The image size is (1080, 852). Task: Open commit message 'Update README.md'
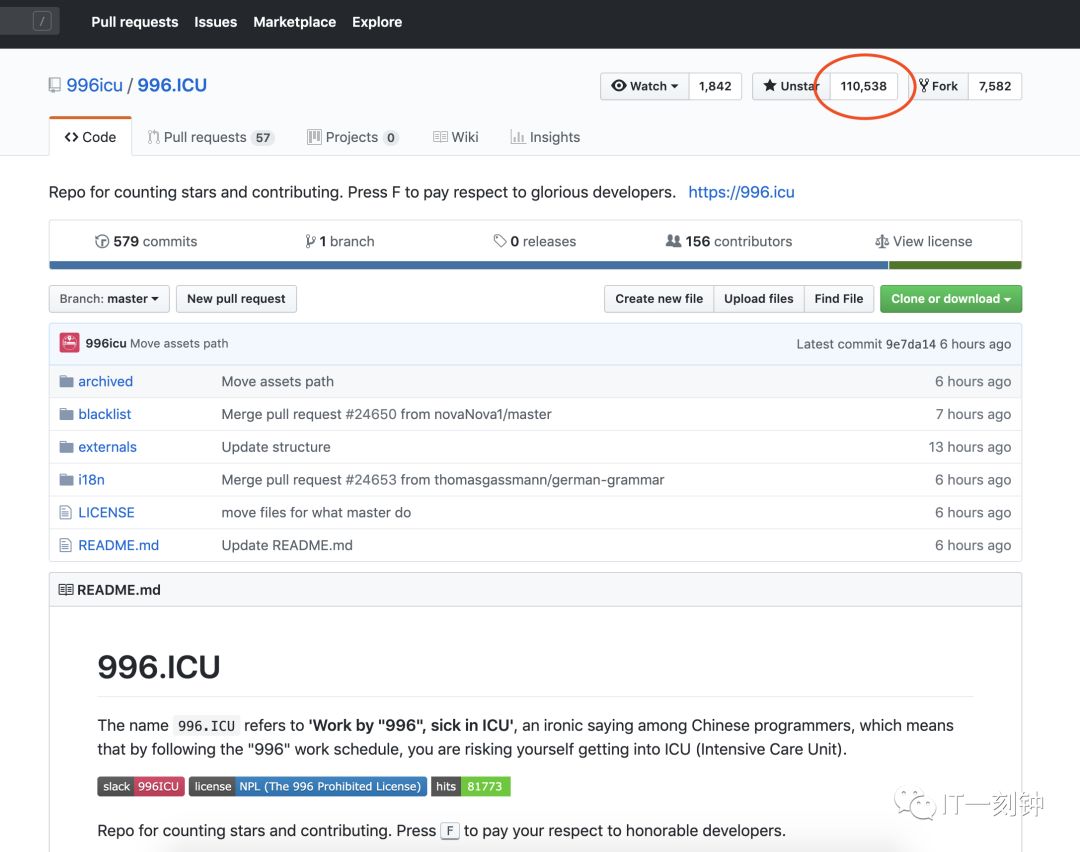coord(287,546)
